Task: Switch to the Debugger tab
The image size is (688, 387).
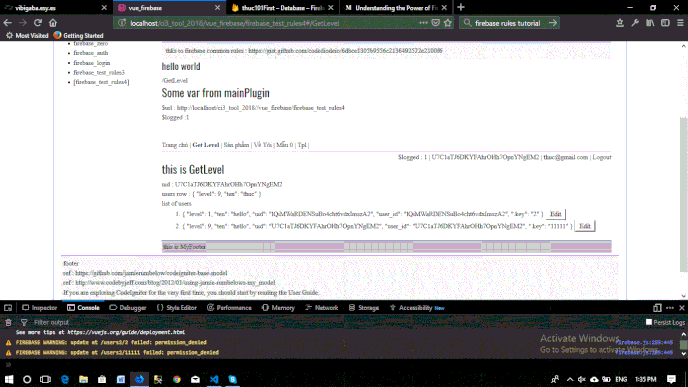Action: click(x=128, y=308)
